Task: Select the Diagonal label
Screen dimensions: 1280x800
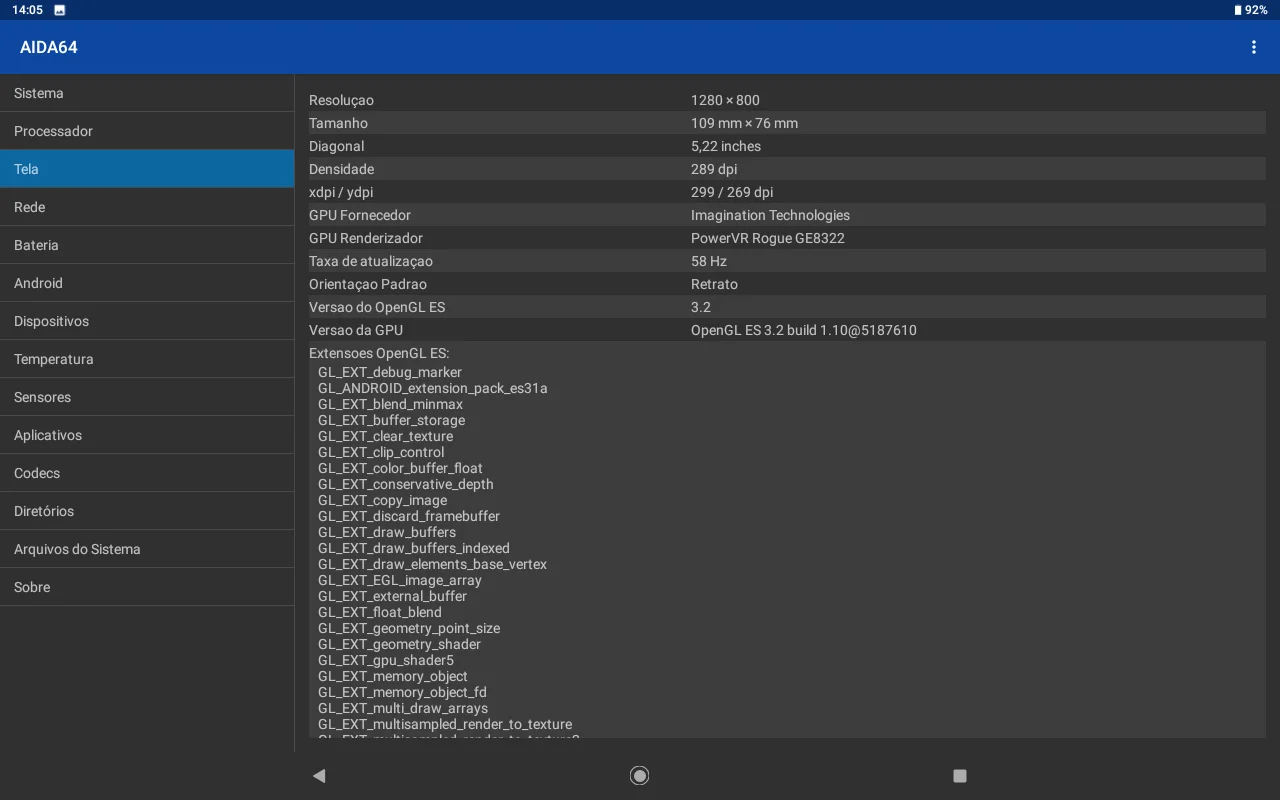Action: pyautogui.click(x=337, y=146)
